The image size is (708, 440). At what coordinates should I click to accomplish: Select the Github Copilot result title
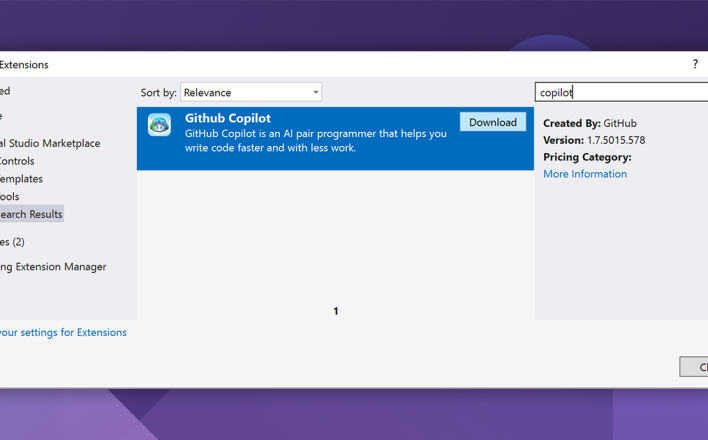pos(228,118)
